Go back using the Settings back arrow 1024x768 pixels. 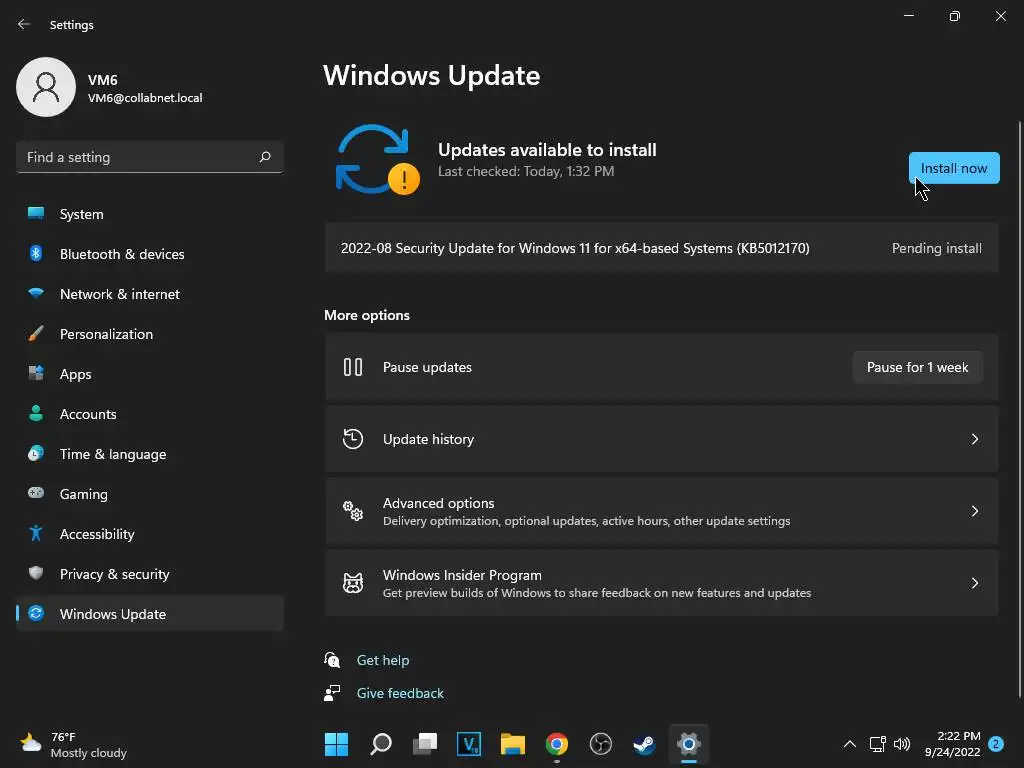pyautogui.click(x=24, y=24)
